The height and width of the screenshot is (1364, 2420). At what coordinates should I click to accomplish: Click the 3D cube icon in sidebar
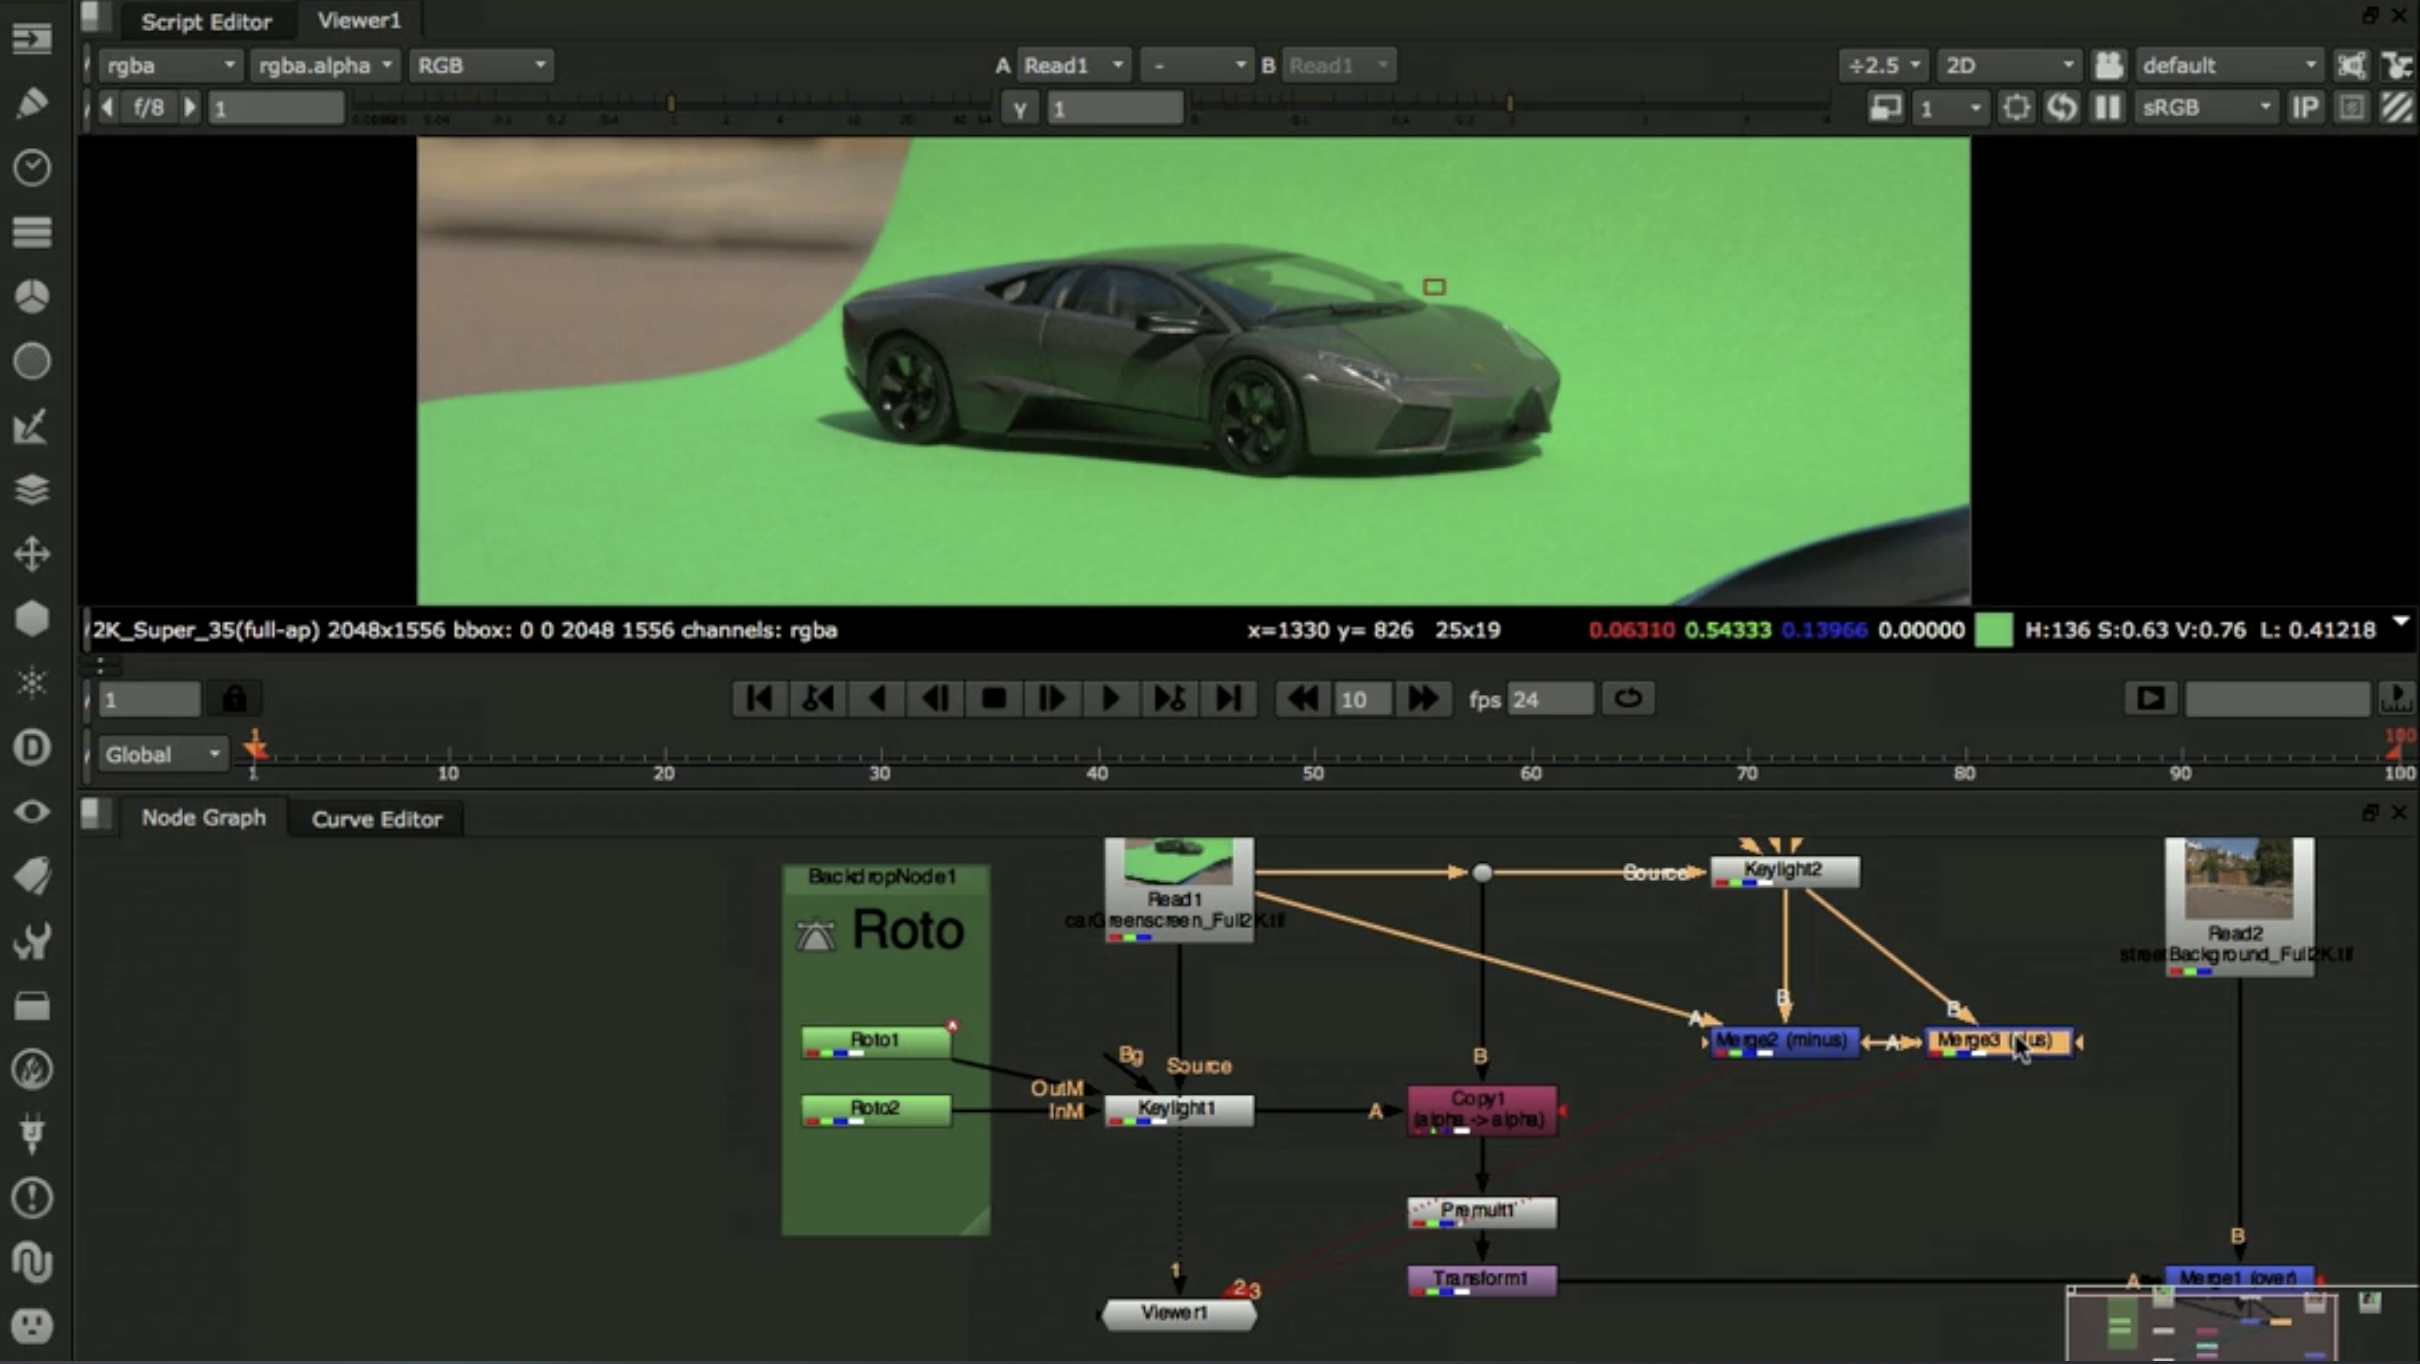pos(31,619)
